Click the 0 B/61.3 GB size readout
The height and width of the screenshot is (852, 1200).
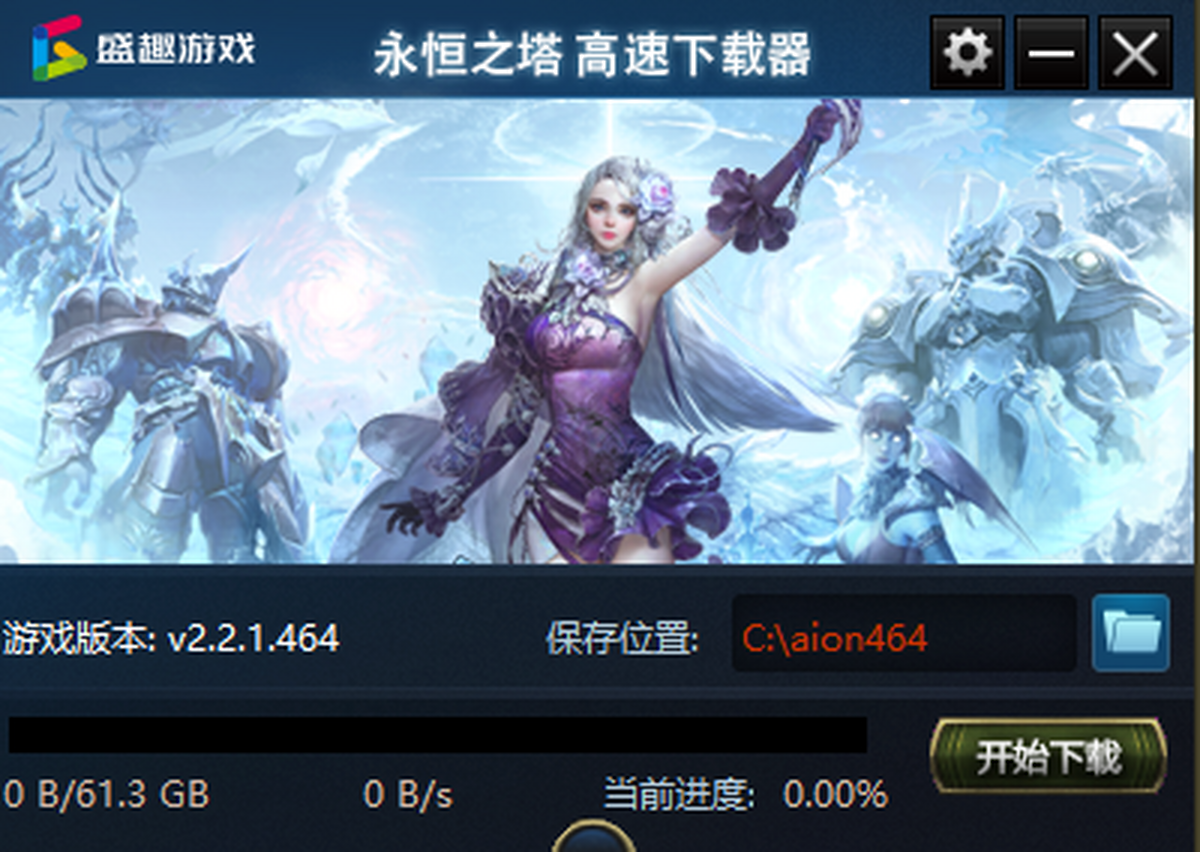pos(107,795)
